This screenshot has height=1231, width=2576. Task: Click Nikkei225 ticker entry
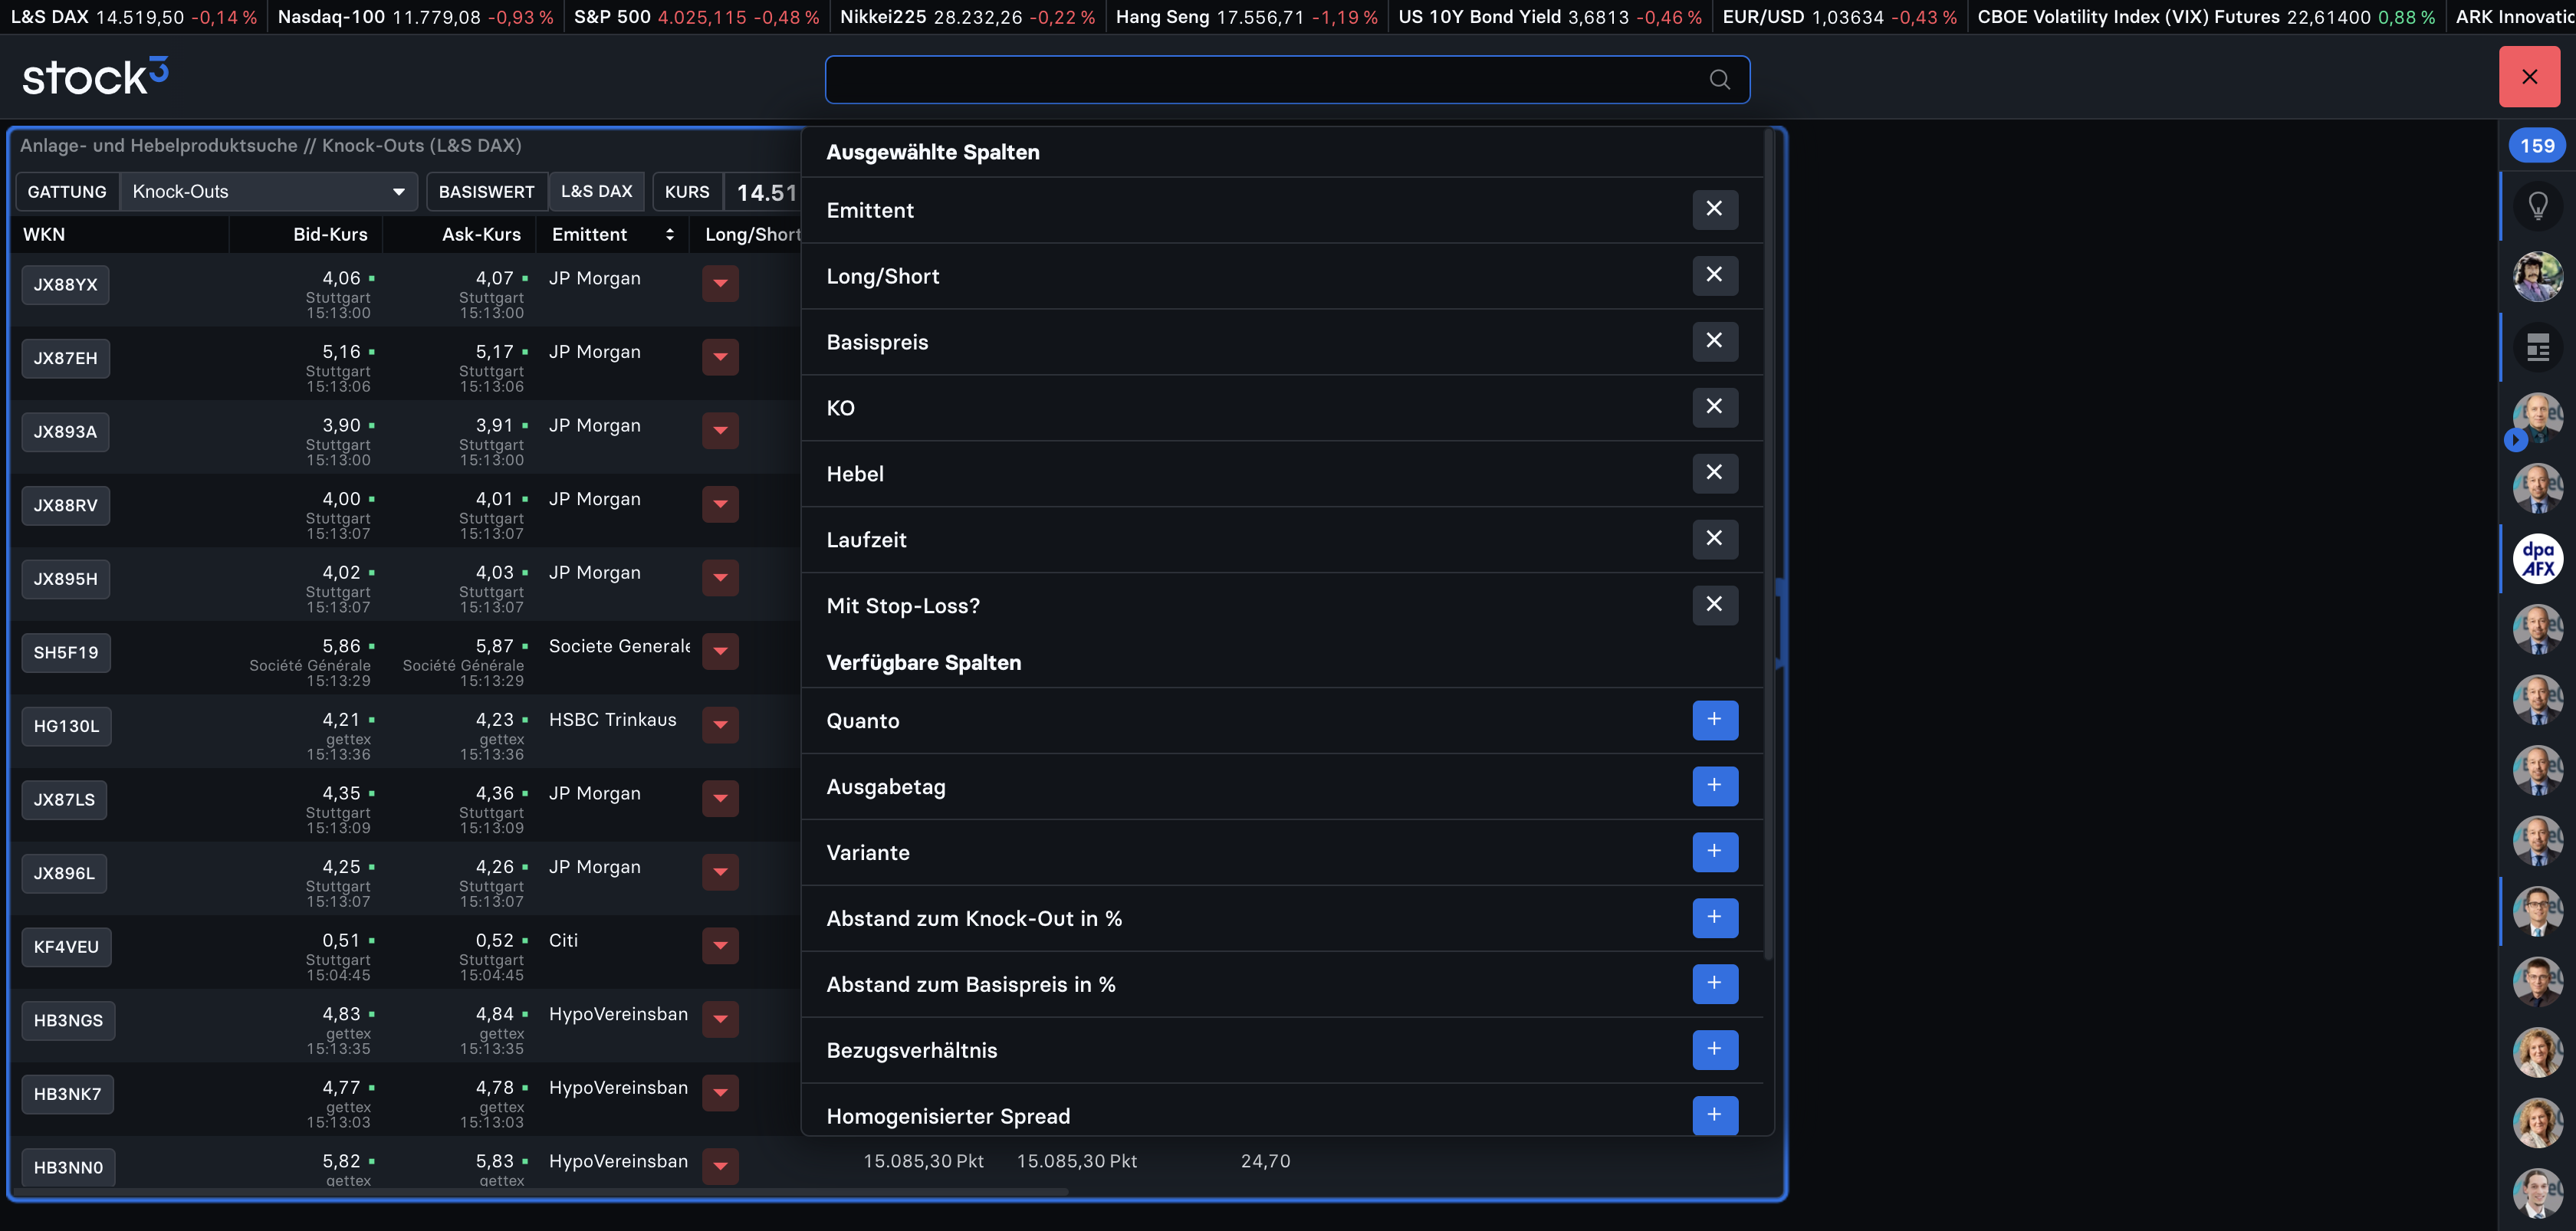coord(967,17)
